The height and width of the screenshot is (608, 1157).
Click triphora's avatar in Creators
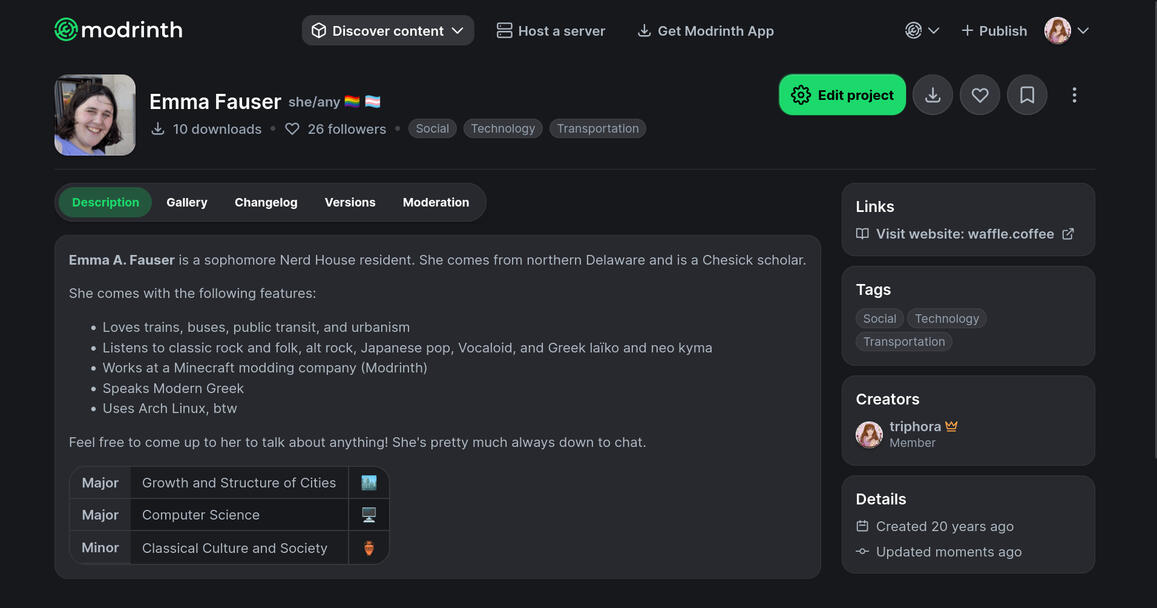click(x=869, y=435)
